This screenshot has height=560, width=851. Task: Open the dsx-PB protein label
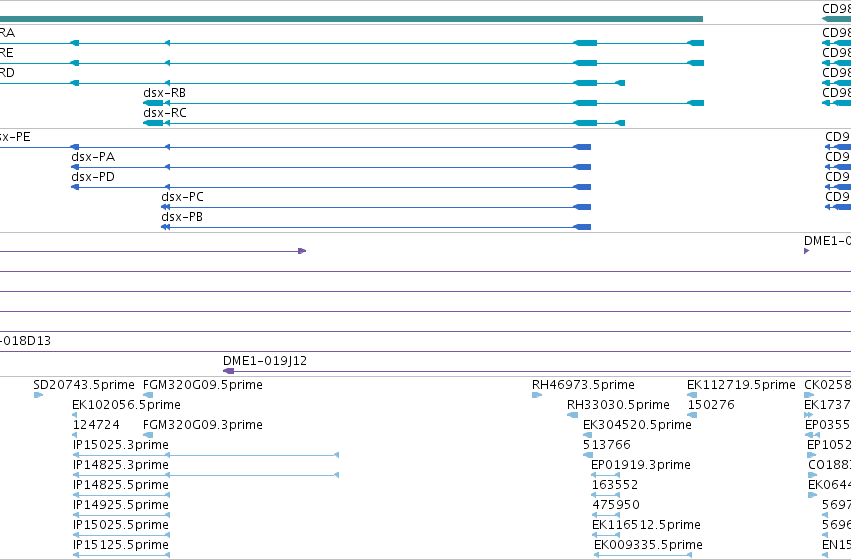coord(182,217)
